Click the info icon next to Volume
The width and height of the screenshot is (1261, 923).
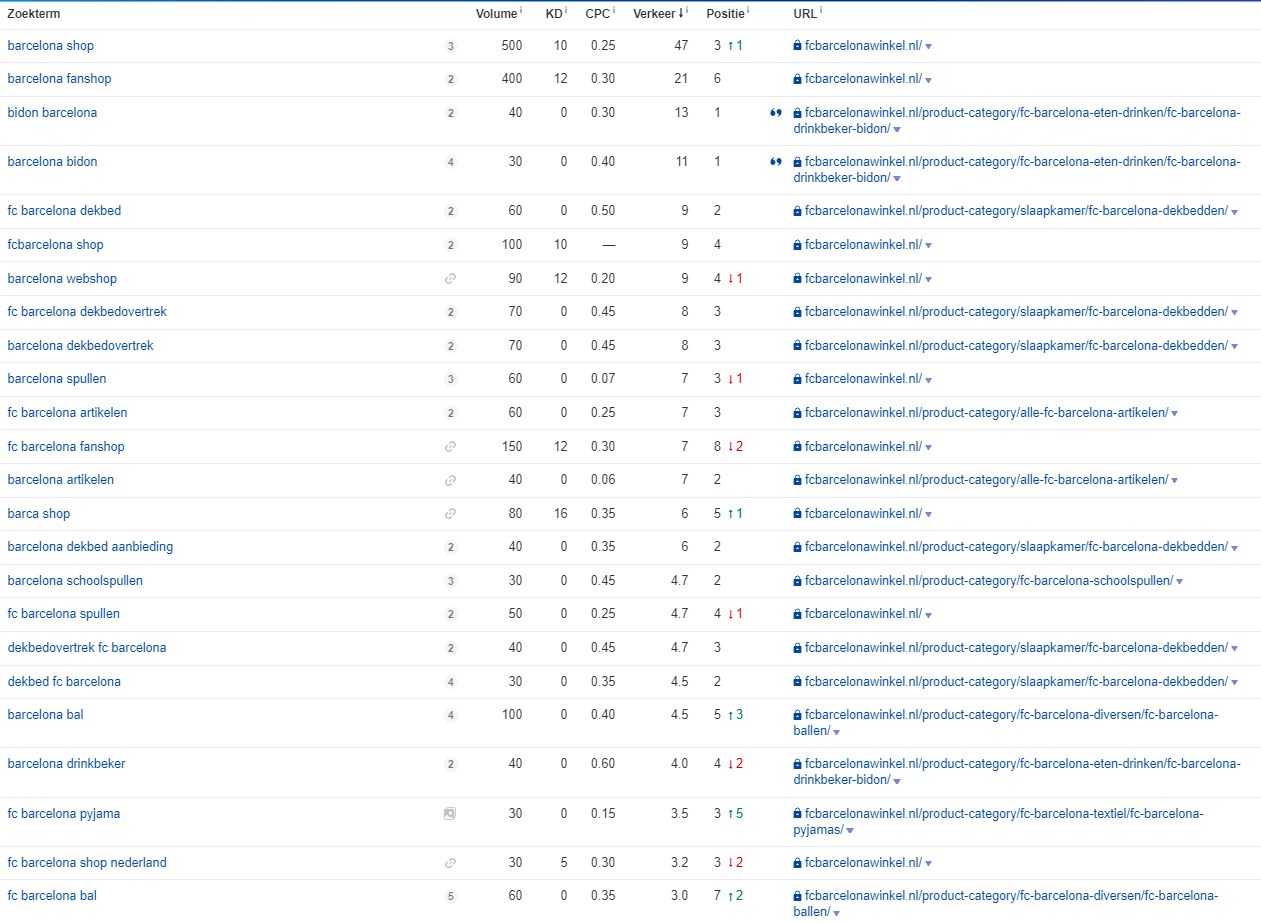point(520,11)
